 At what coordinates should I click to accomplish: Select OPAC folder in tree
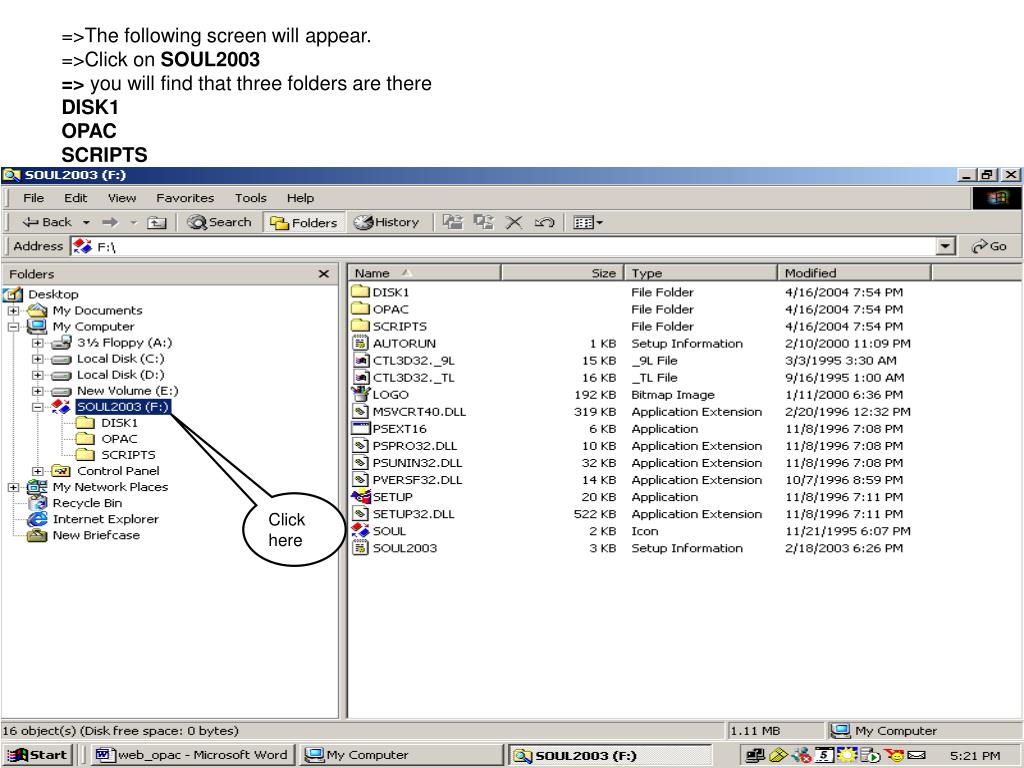click(120, 439)
